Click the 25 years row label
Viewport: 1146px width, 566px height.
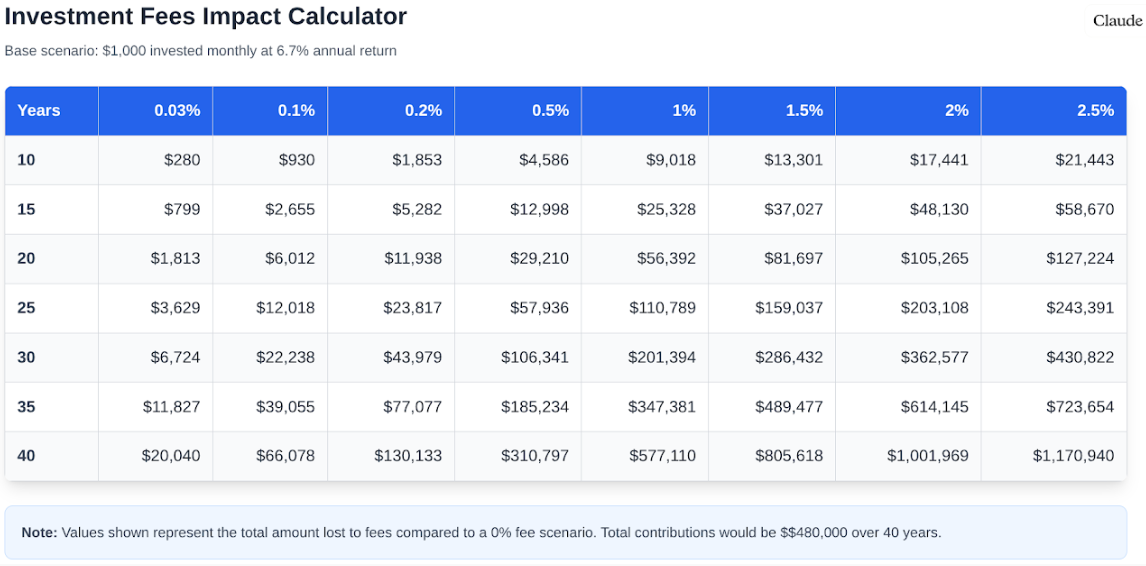point(27,308)
